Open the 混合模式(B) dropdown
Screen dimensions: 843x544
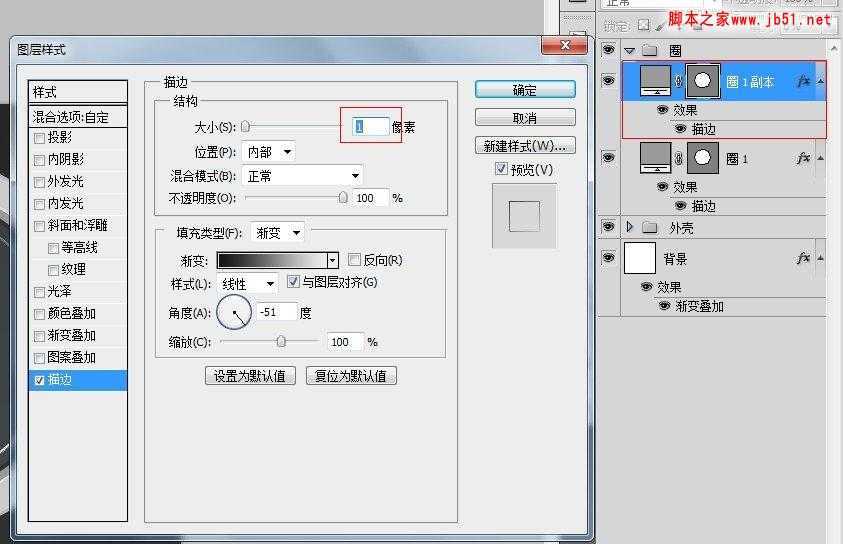302,176
